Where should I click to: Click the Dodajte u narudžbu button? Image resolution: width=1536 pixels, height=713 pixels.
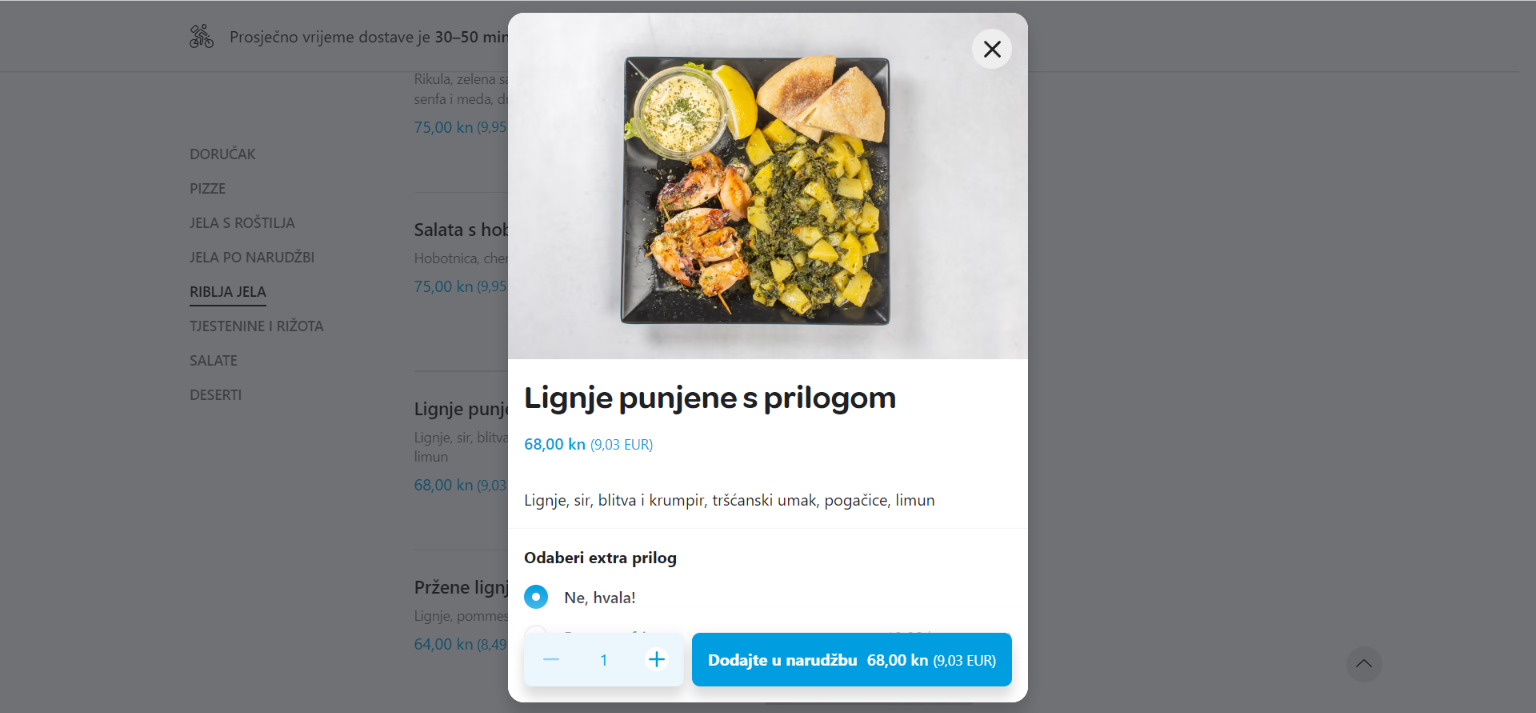point(852,660)
